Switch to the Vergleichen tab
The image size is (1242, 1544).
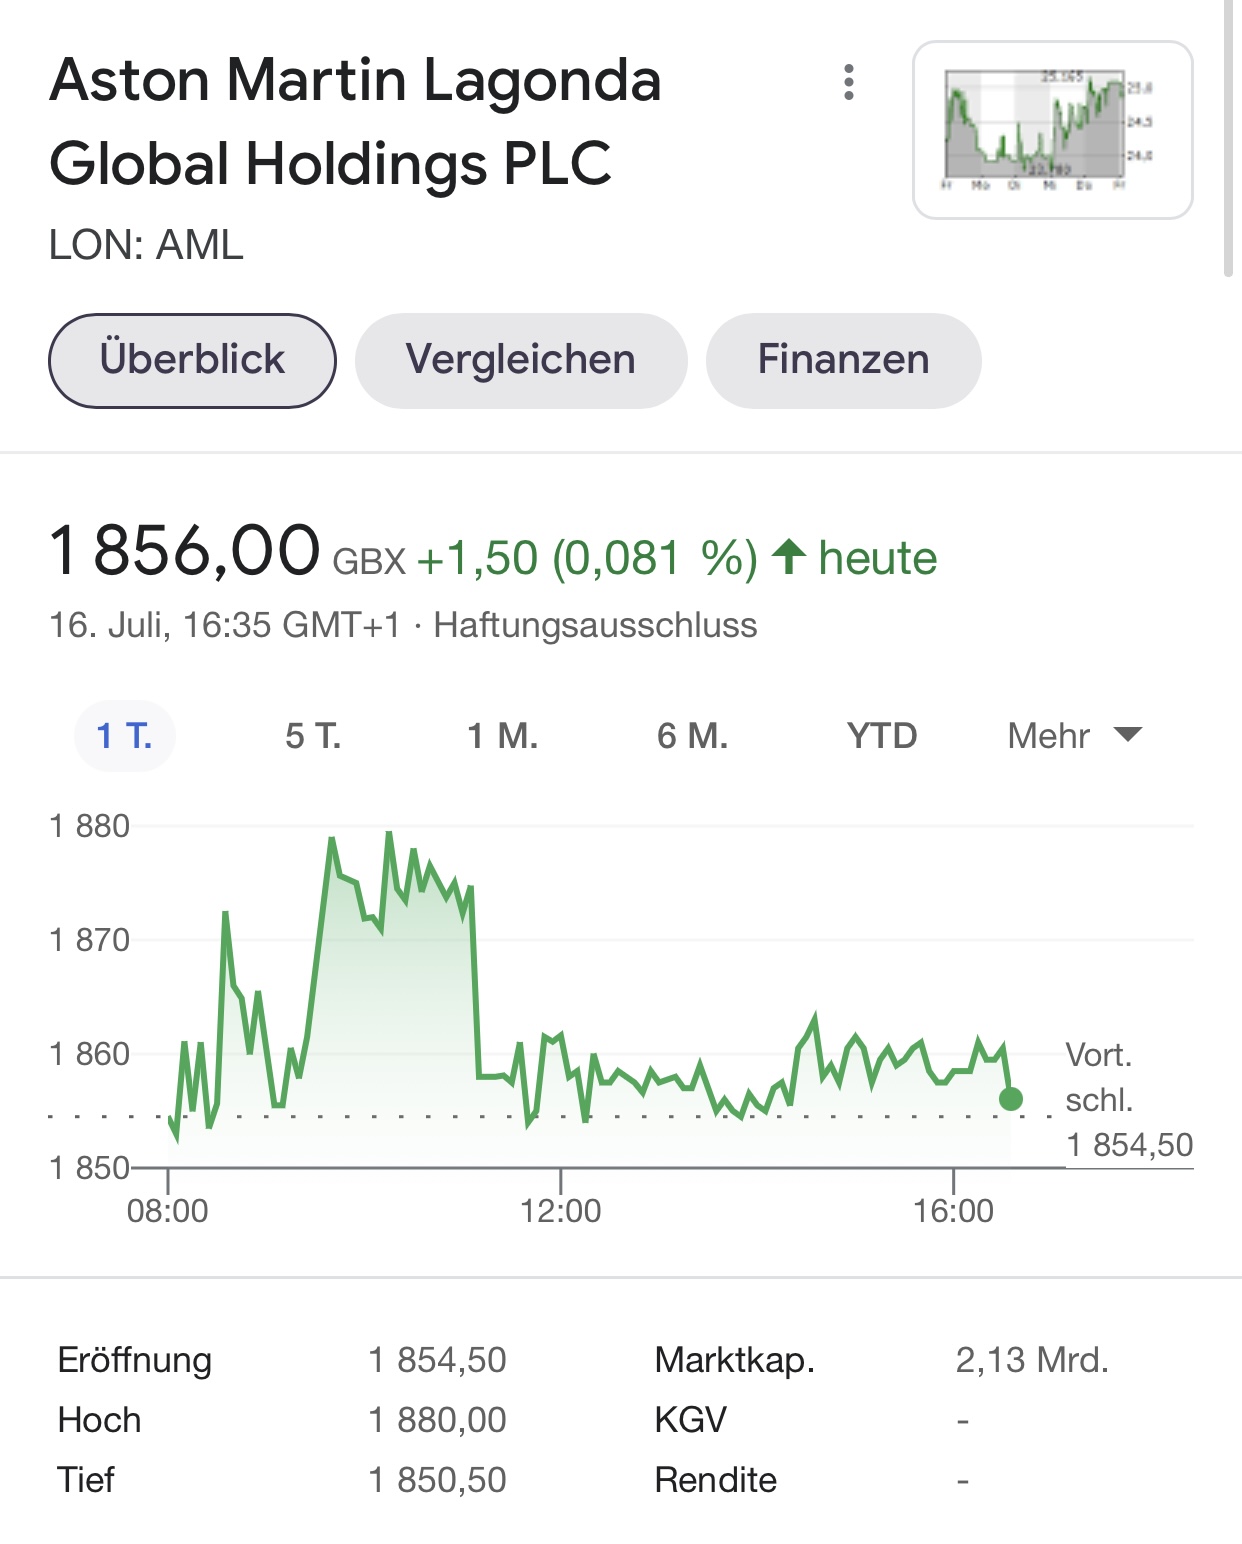coord(520,360)
